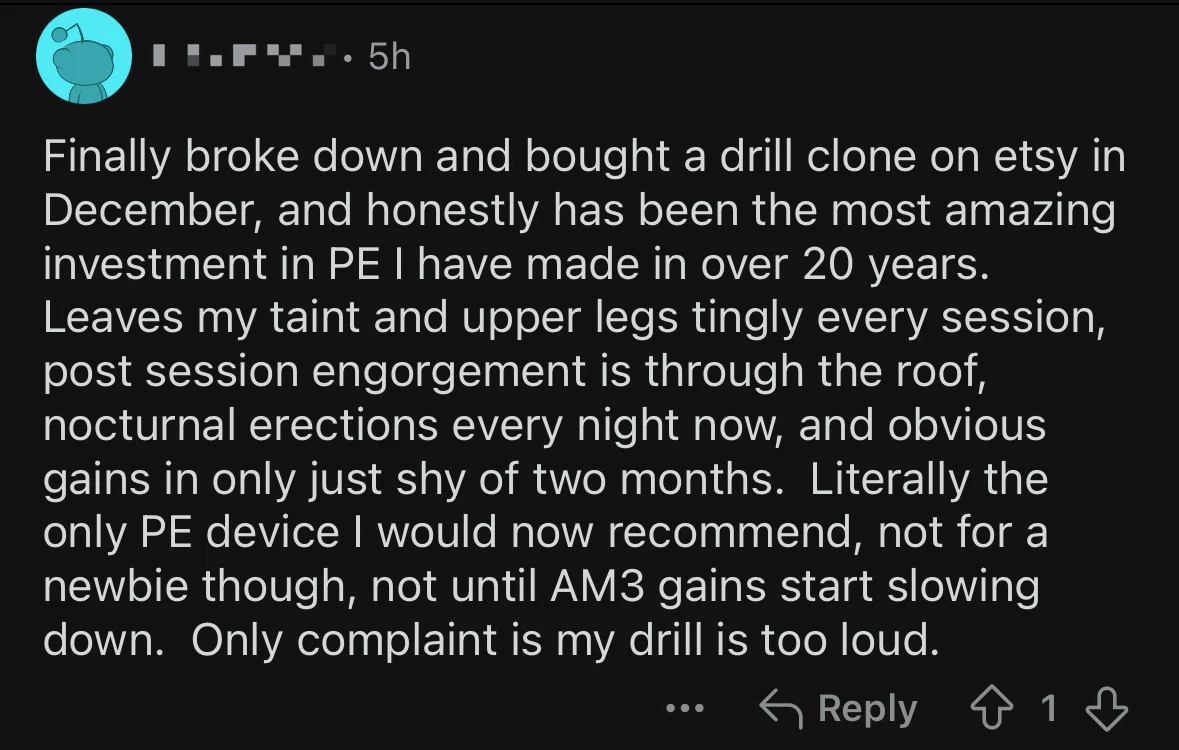The image size is (1179, 750).
Task: Upvote the comment about the drill clone
Action: [x=992, y=708]
